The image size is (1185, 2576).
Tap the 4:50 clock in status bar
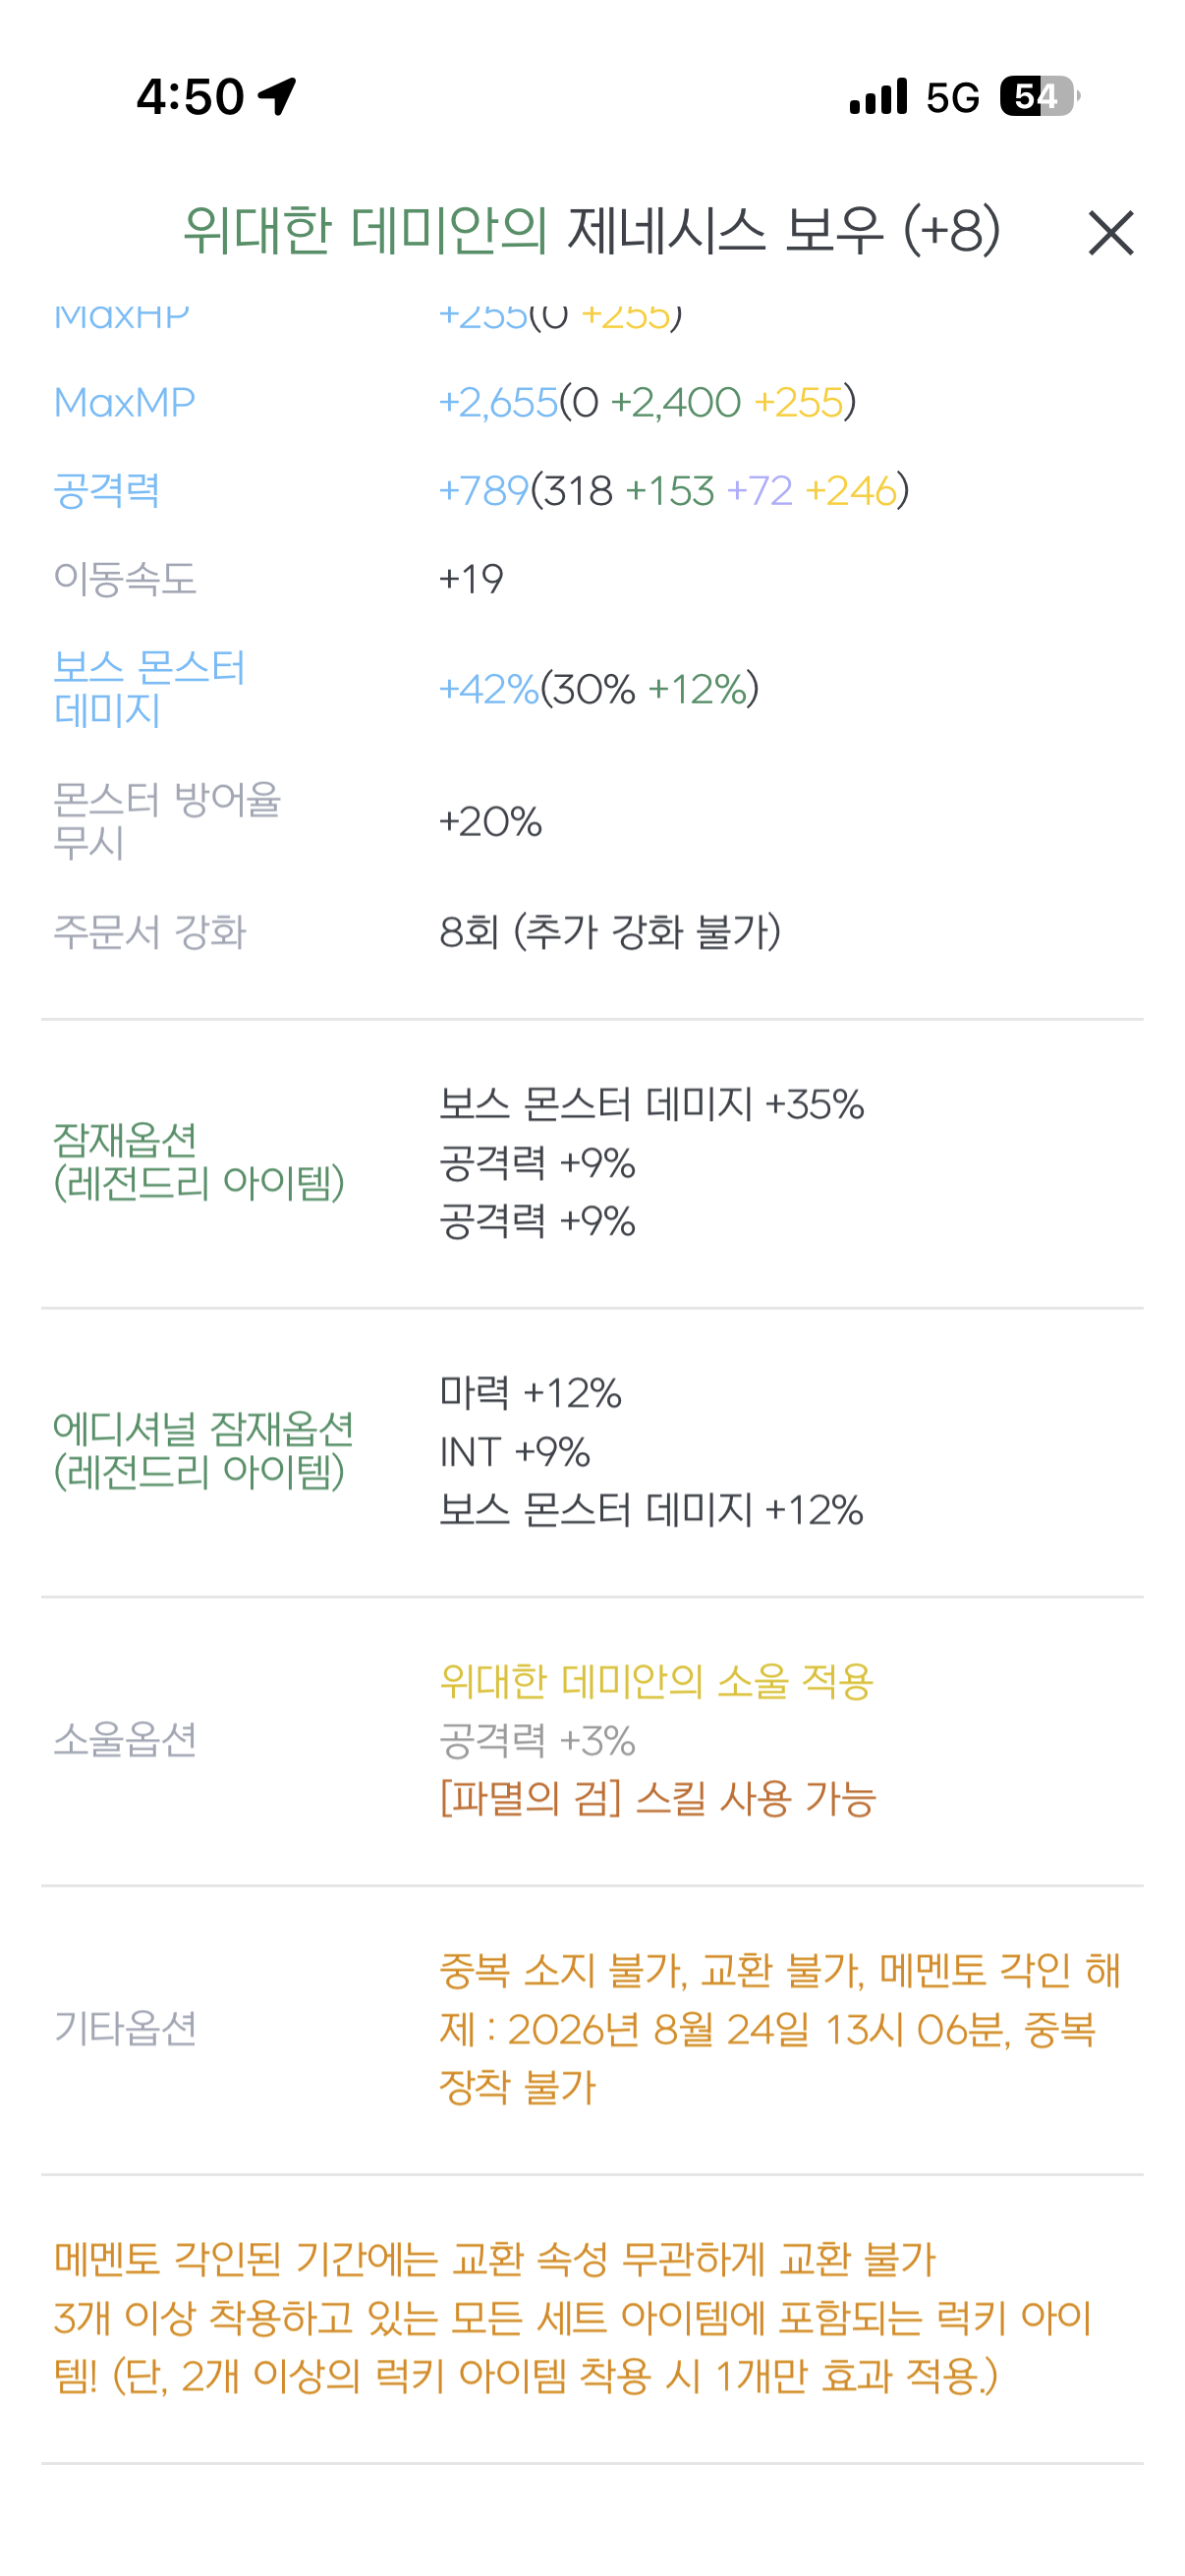click(190, 96)
